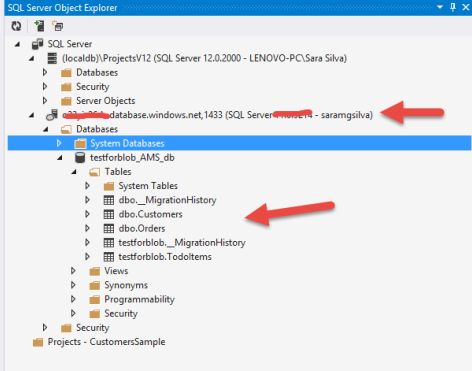This screenshot has height=371, width=472.
Task: Select the Projects - CustomersSample label
Action: click(x=106, y=342)
